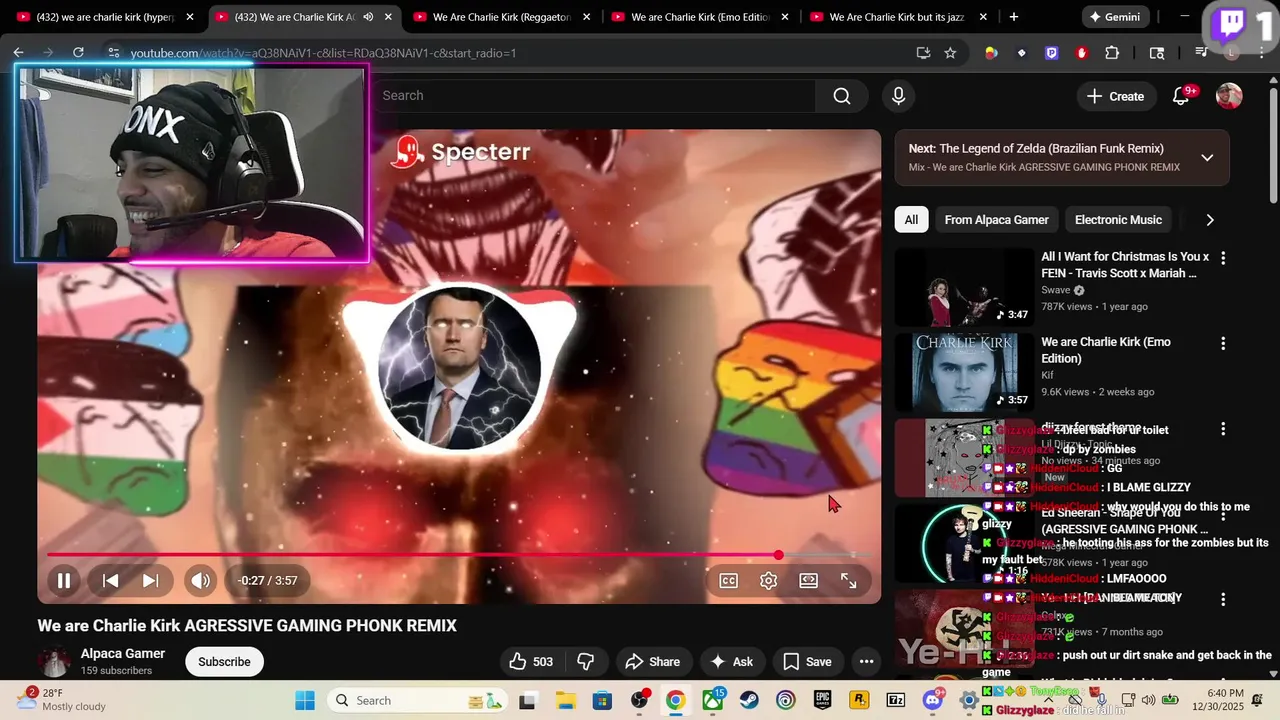Image resolution: width=1280 pixels, height=720 pixels.
Task: Open Chrome extensions puzzle icon
Action: (1112, 53)
